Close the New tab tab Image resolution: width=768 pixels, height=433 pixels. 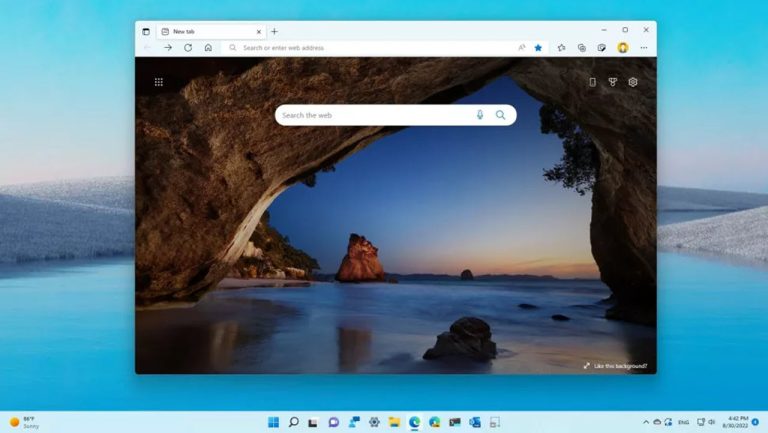[x=259, y=31]
